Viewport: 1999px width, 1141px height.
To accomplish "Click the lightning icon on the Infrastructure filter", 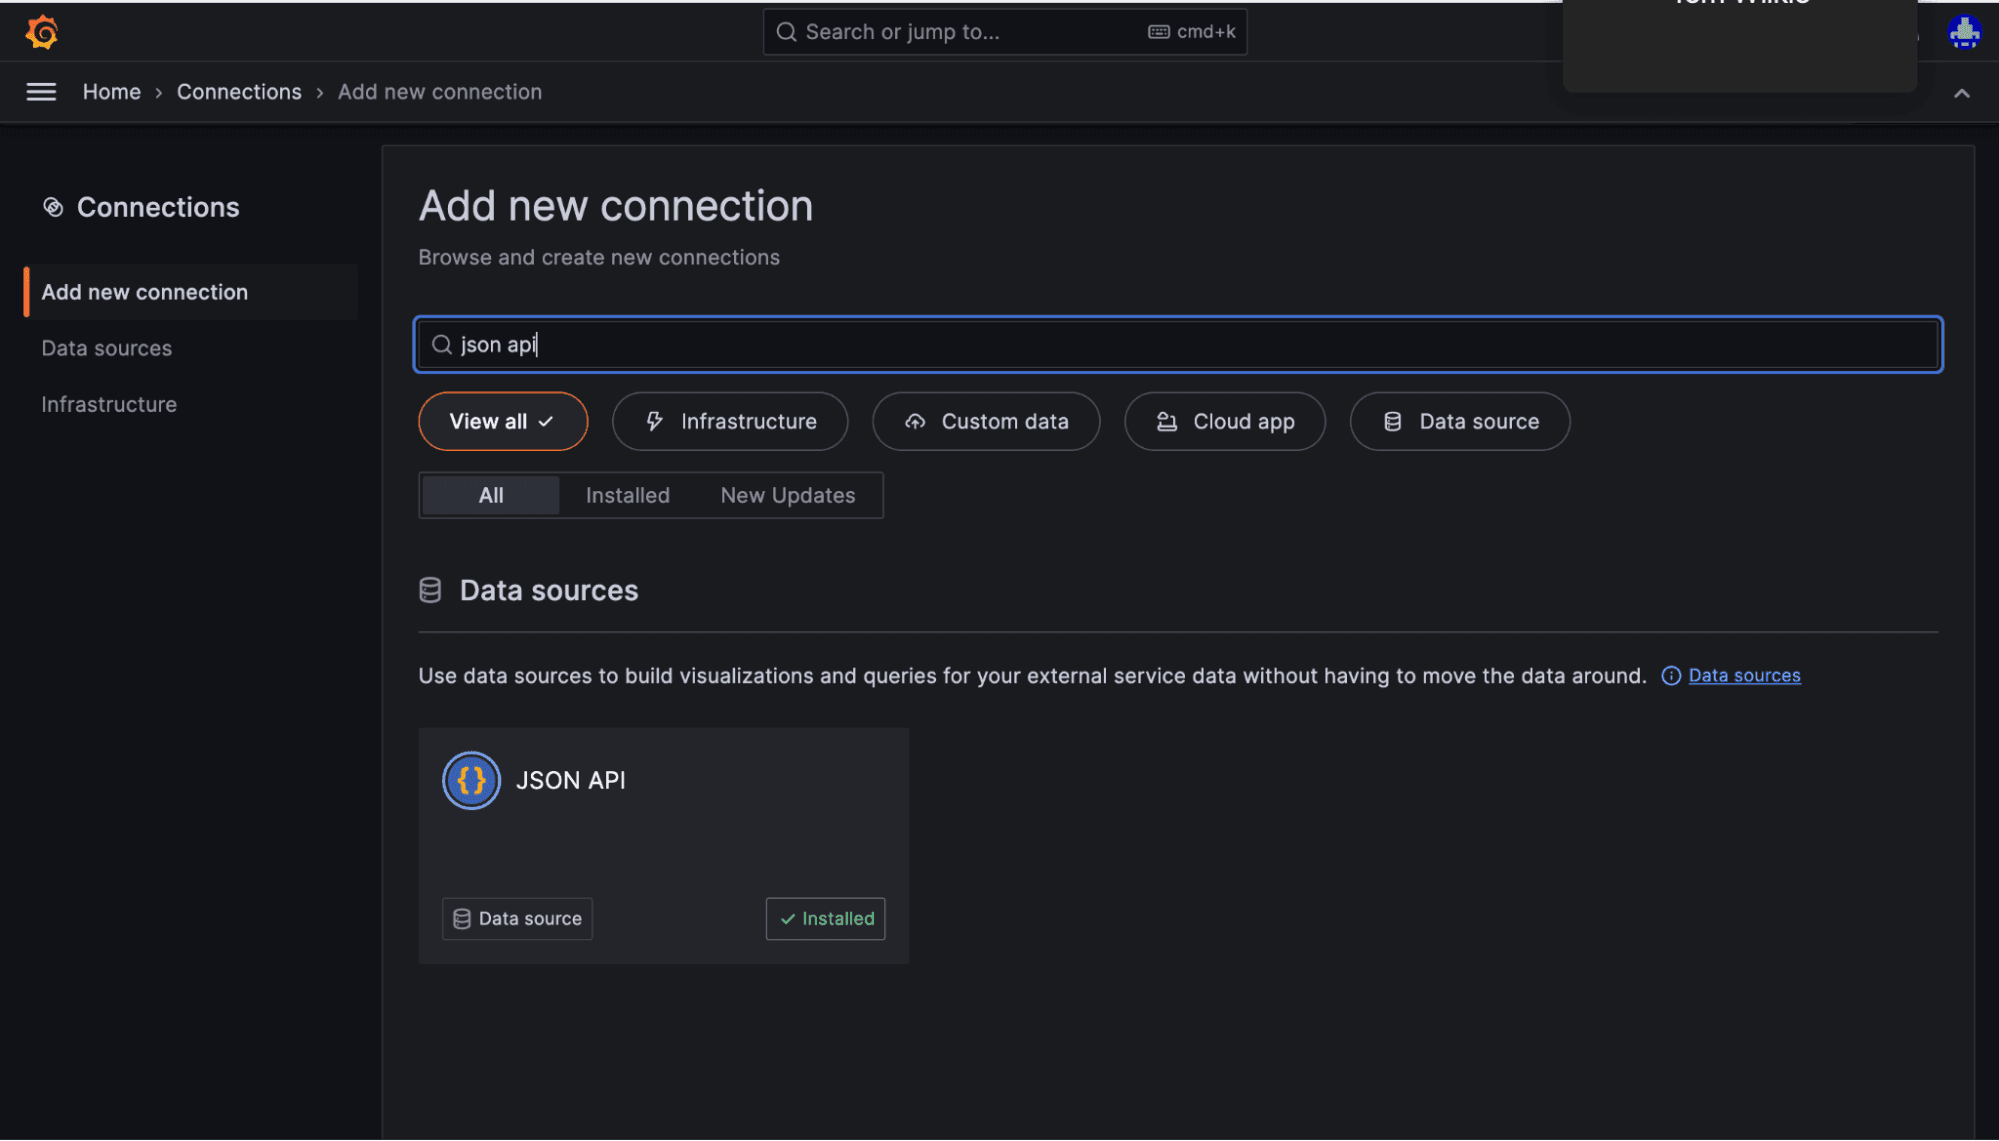I will [655, 421].
